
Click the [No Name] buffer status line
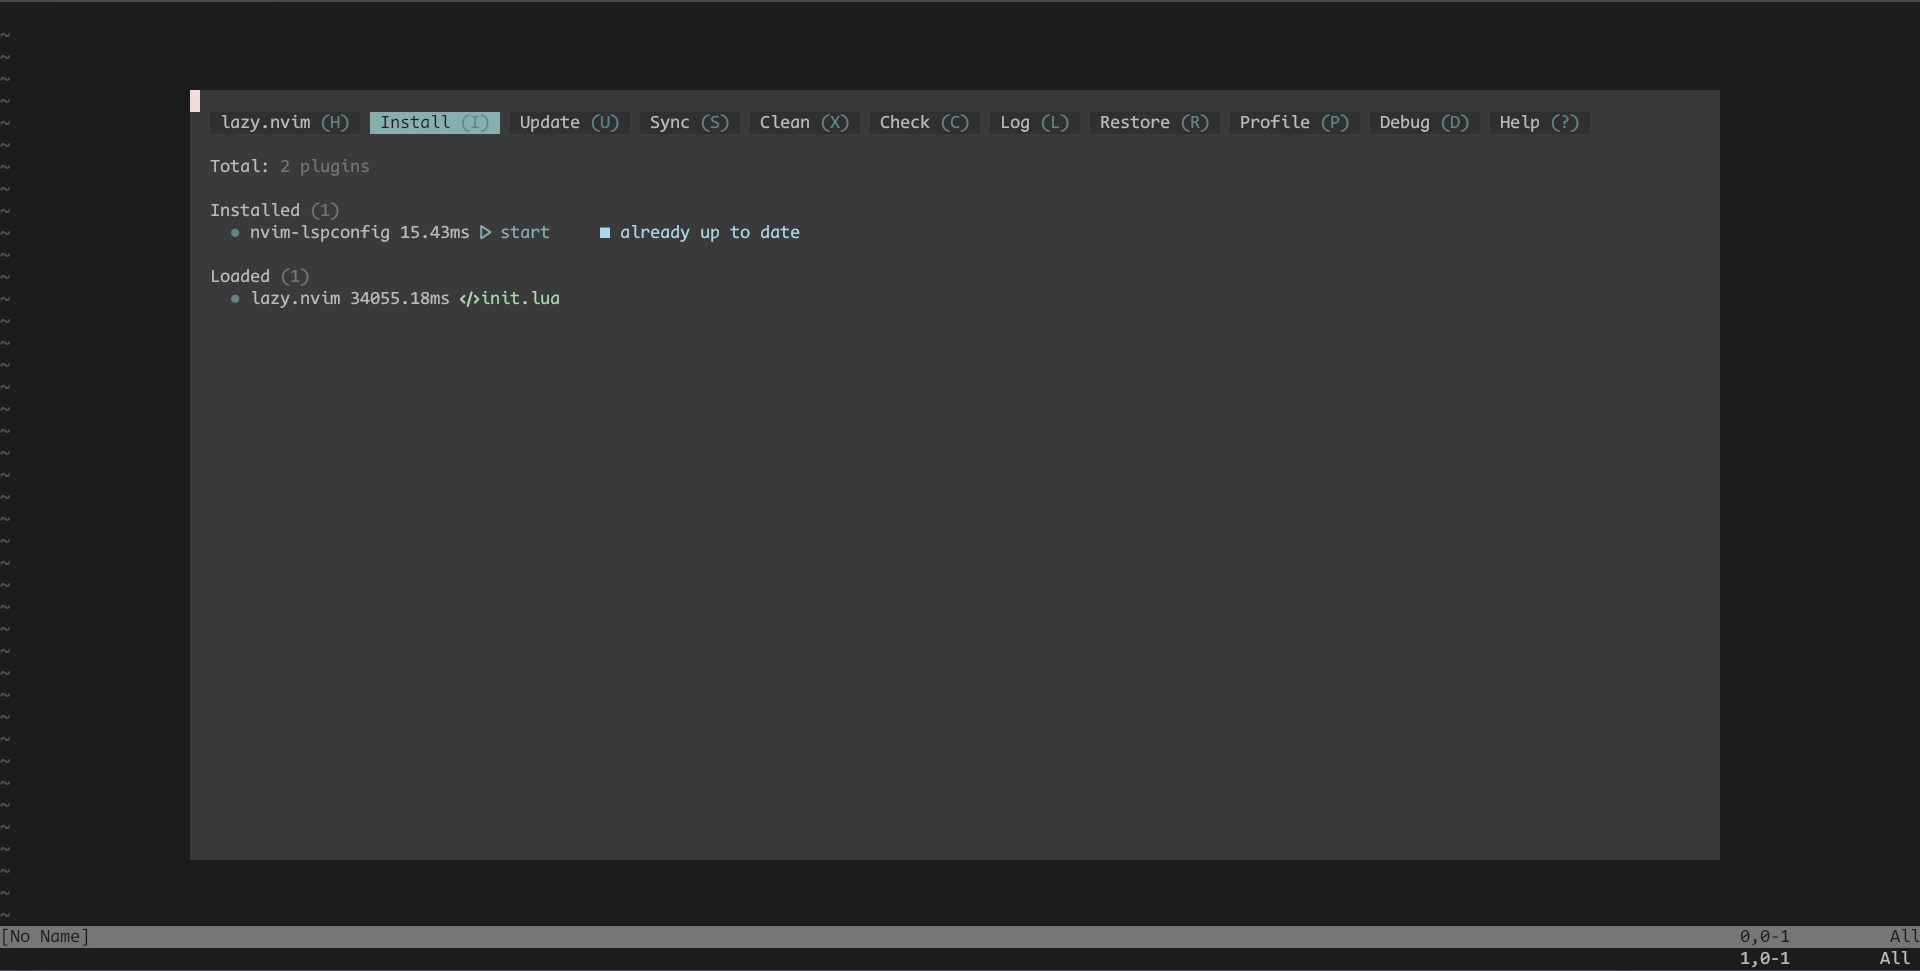[x=45, y=936]
